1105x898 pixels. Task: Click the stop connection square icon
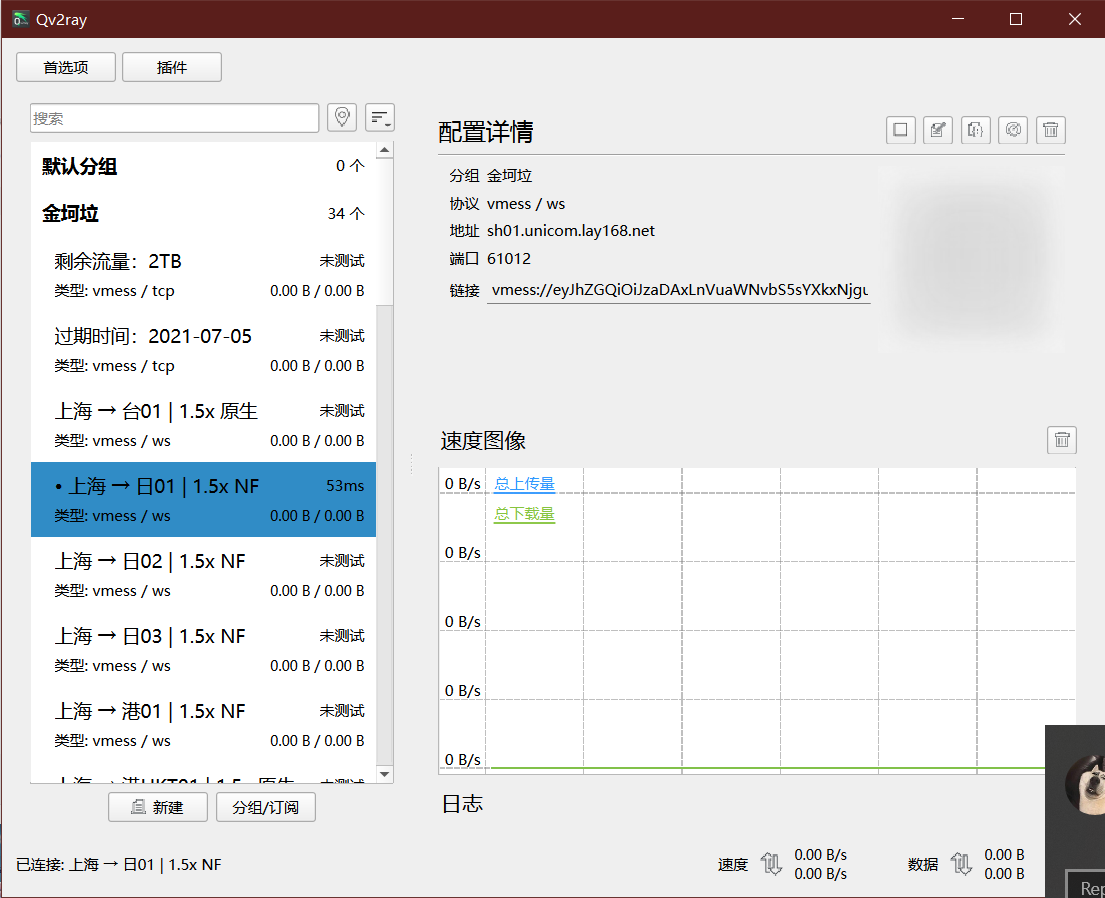(900, 130)
